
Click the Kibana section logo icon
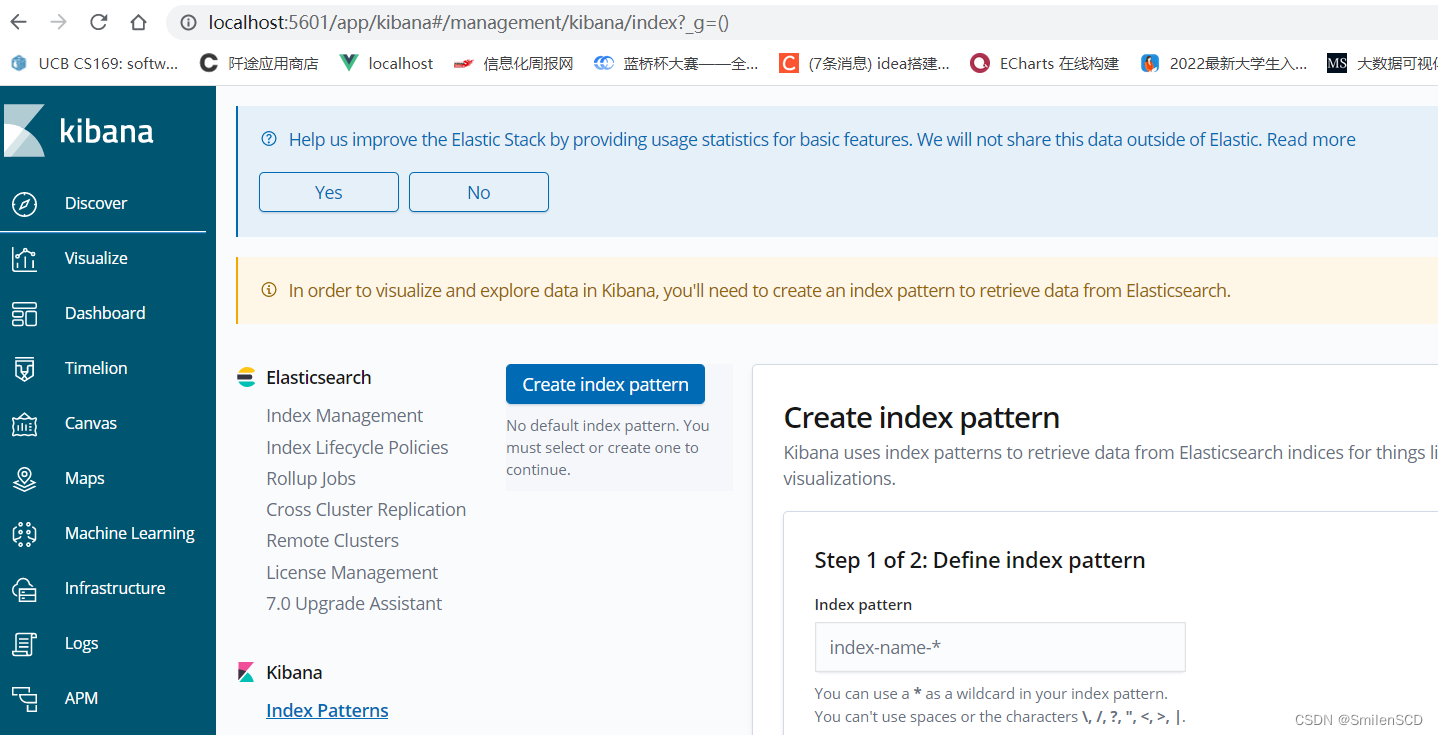tap(246, 673)
